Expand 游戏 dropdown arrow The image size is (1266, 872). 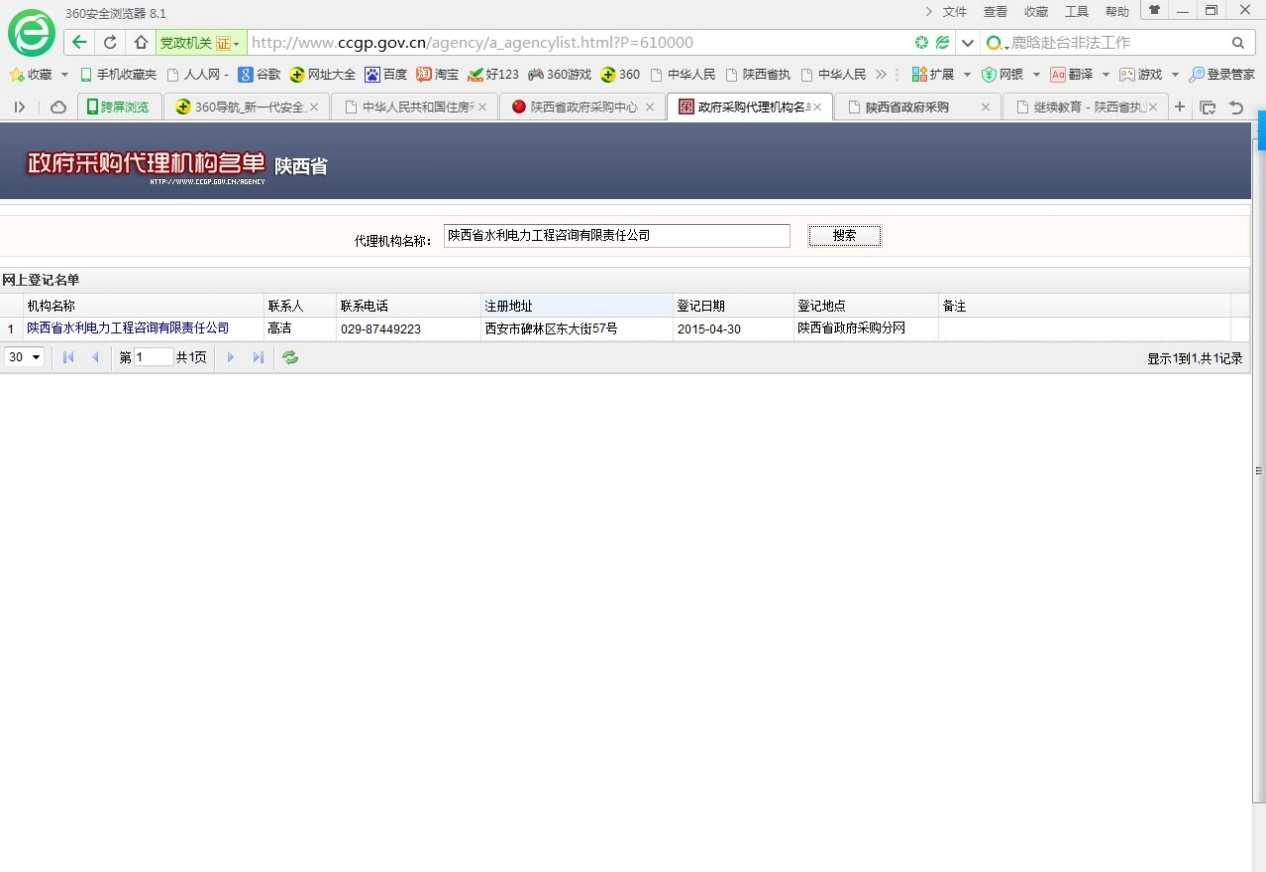pyautogui.click(x=1175, y=74)
